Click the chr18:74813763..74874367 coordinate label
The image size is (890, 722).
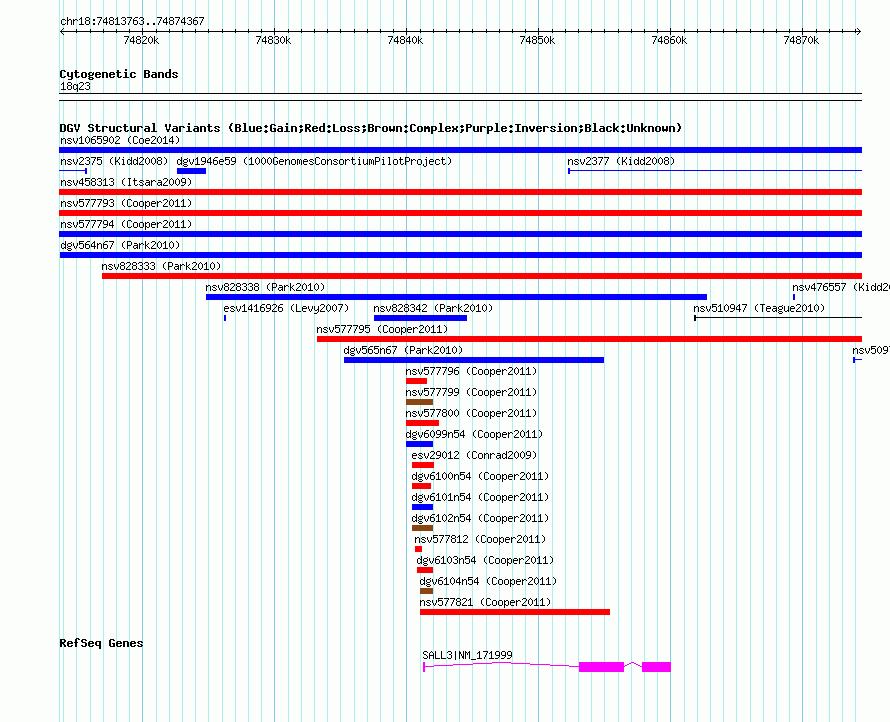click(132, 21)
